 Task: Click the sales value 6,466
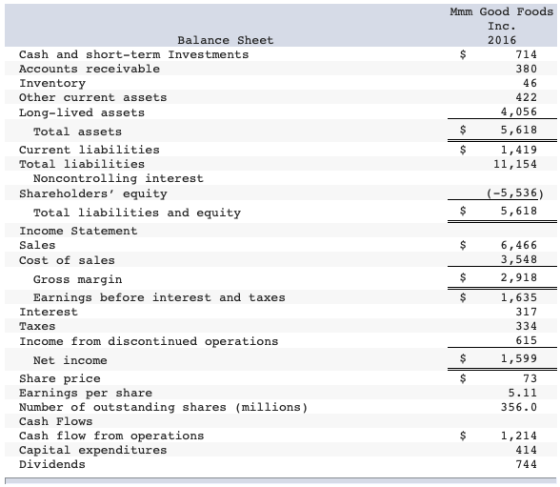pos(519,245)
